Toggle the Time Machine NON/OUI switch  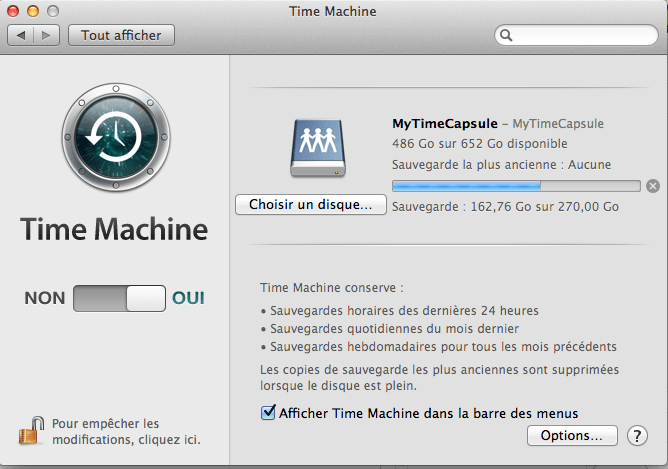119,298
